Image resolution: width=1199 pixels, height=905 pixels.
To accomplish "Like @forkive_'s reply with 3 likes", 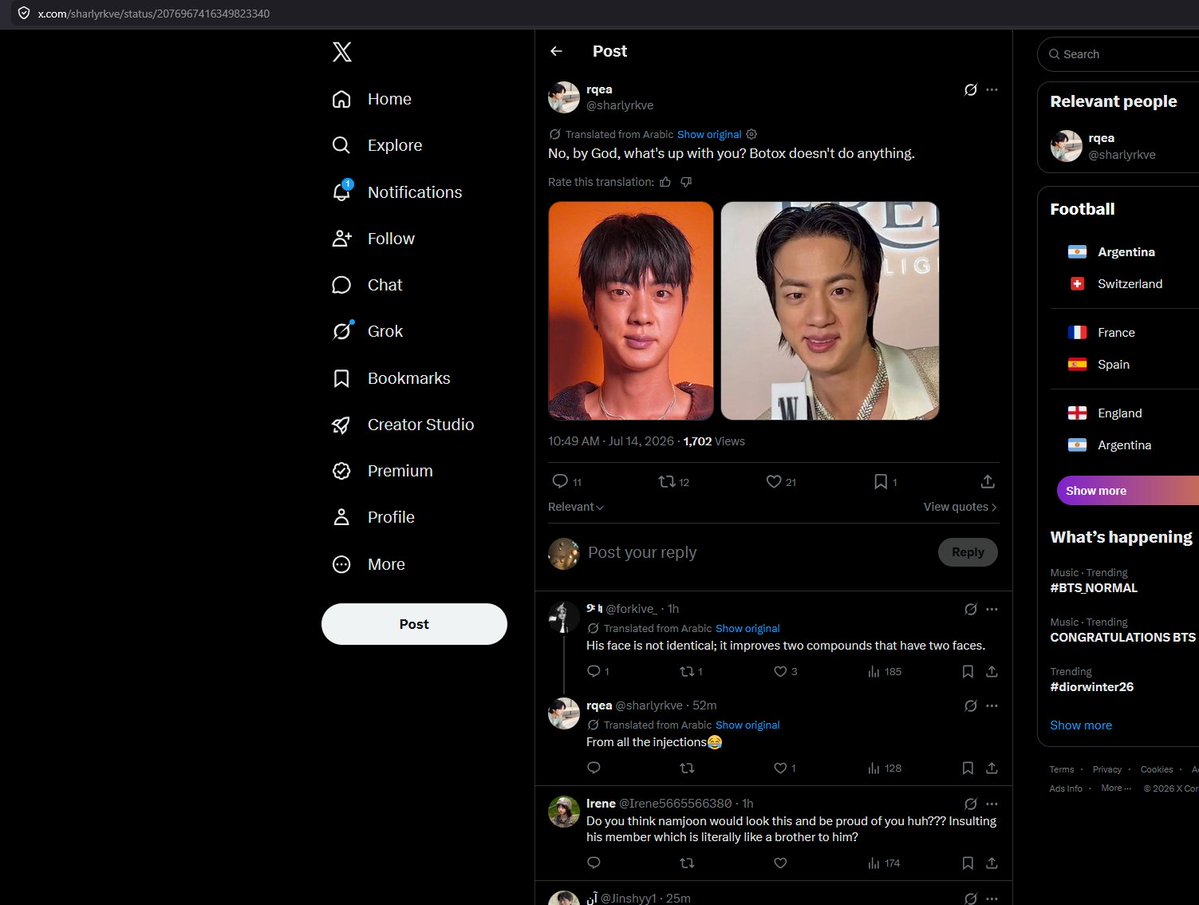I will click(785, 671).
